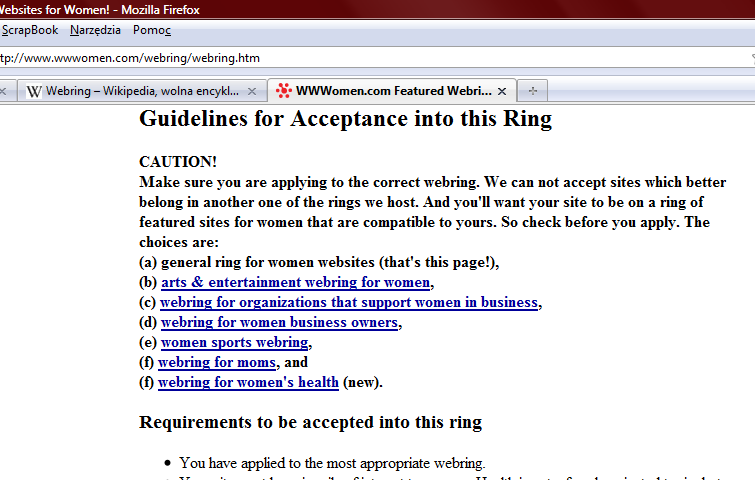Follow webring for women business owners link
Image resolution: width=755 pixels, height=480 pixels.
[x=280, y=322]
